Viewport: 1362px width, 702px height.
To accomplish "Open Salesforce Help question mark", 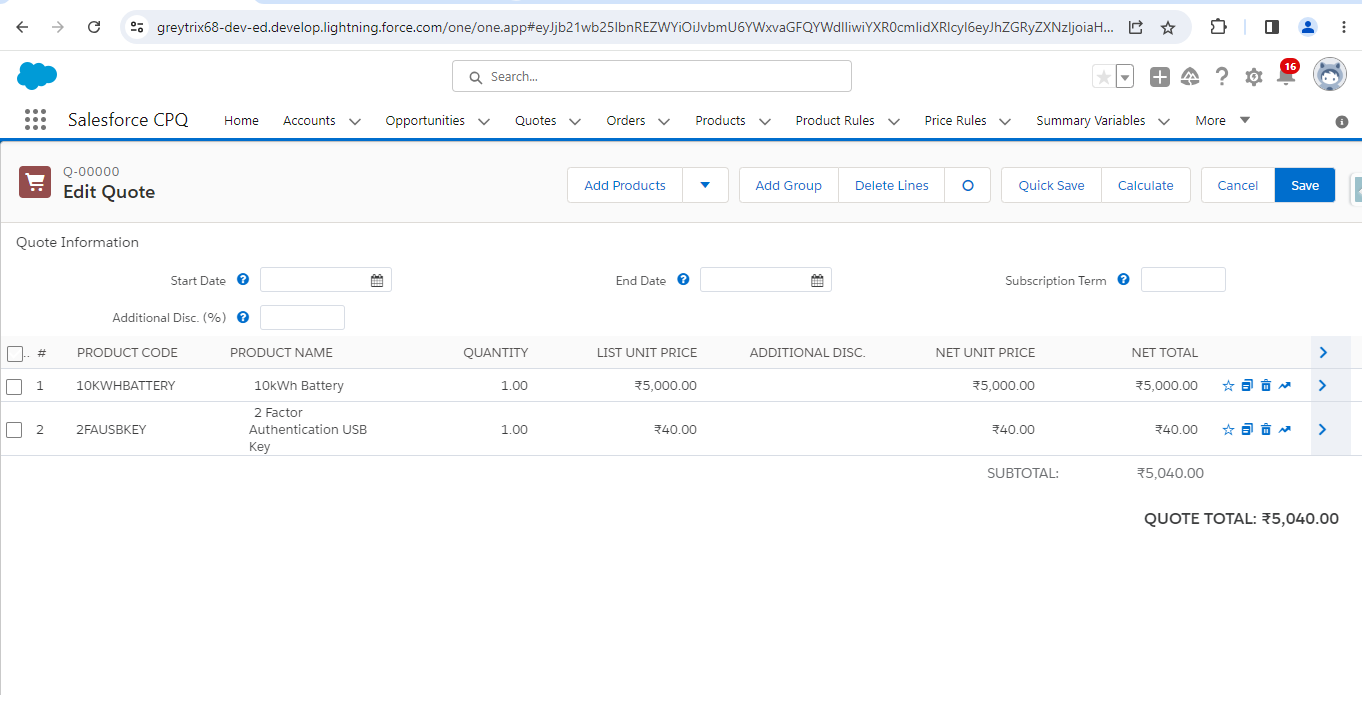I will [1222, 77].
